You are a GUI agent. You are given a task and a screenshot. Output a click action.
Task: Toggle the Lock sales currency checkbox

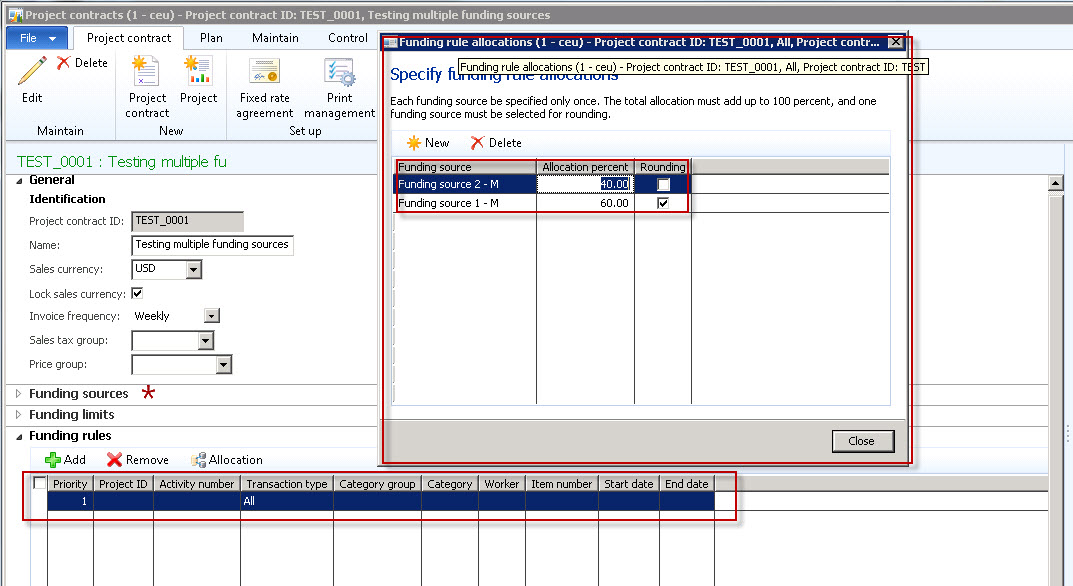pyautogui.click(x=137, y=294)
